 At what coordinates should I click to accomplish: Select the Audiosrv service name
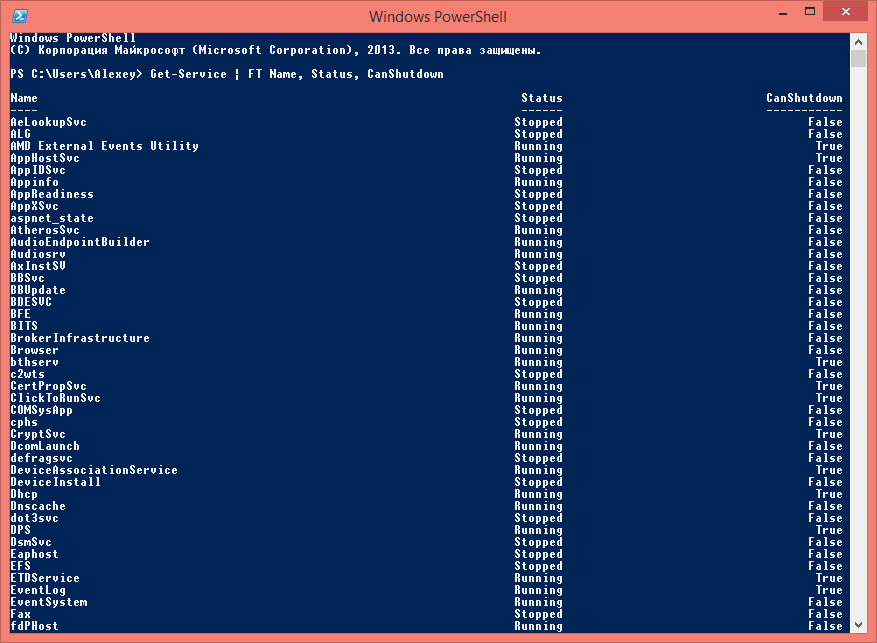pos(38,254)
